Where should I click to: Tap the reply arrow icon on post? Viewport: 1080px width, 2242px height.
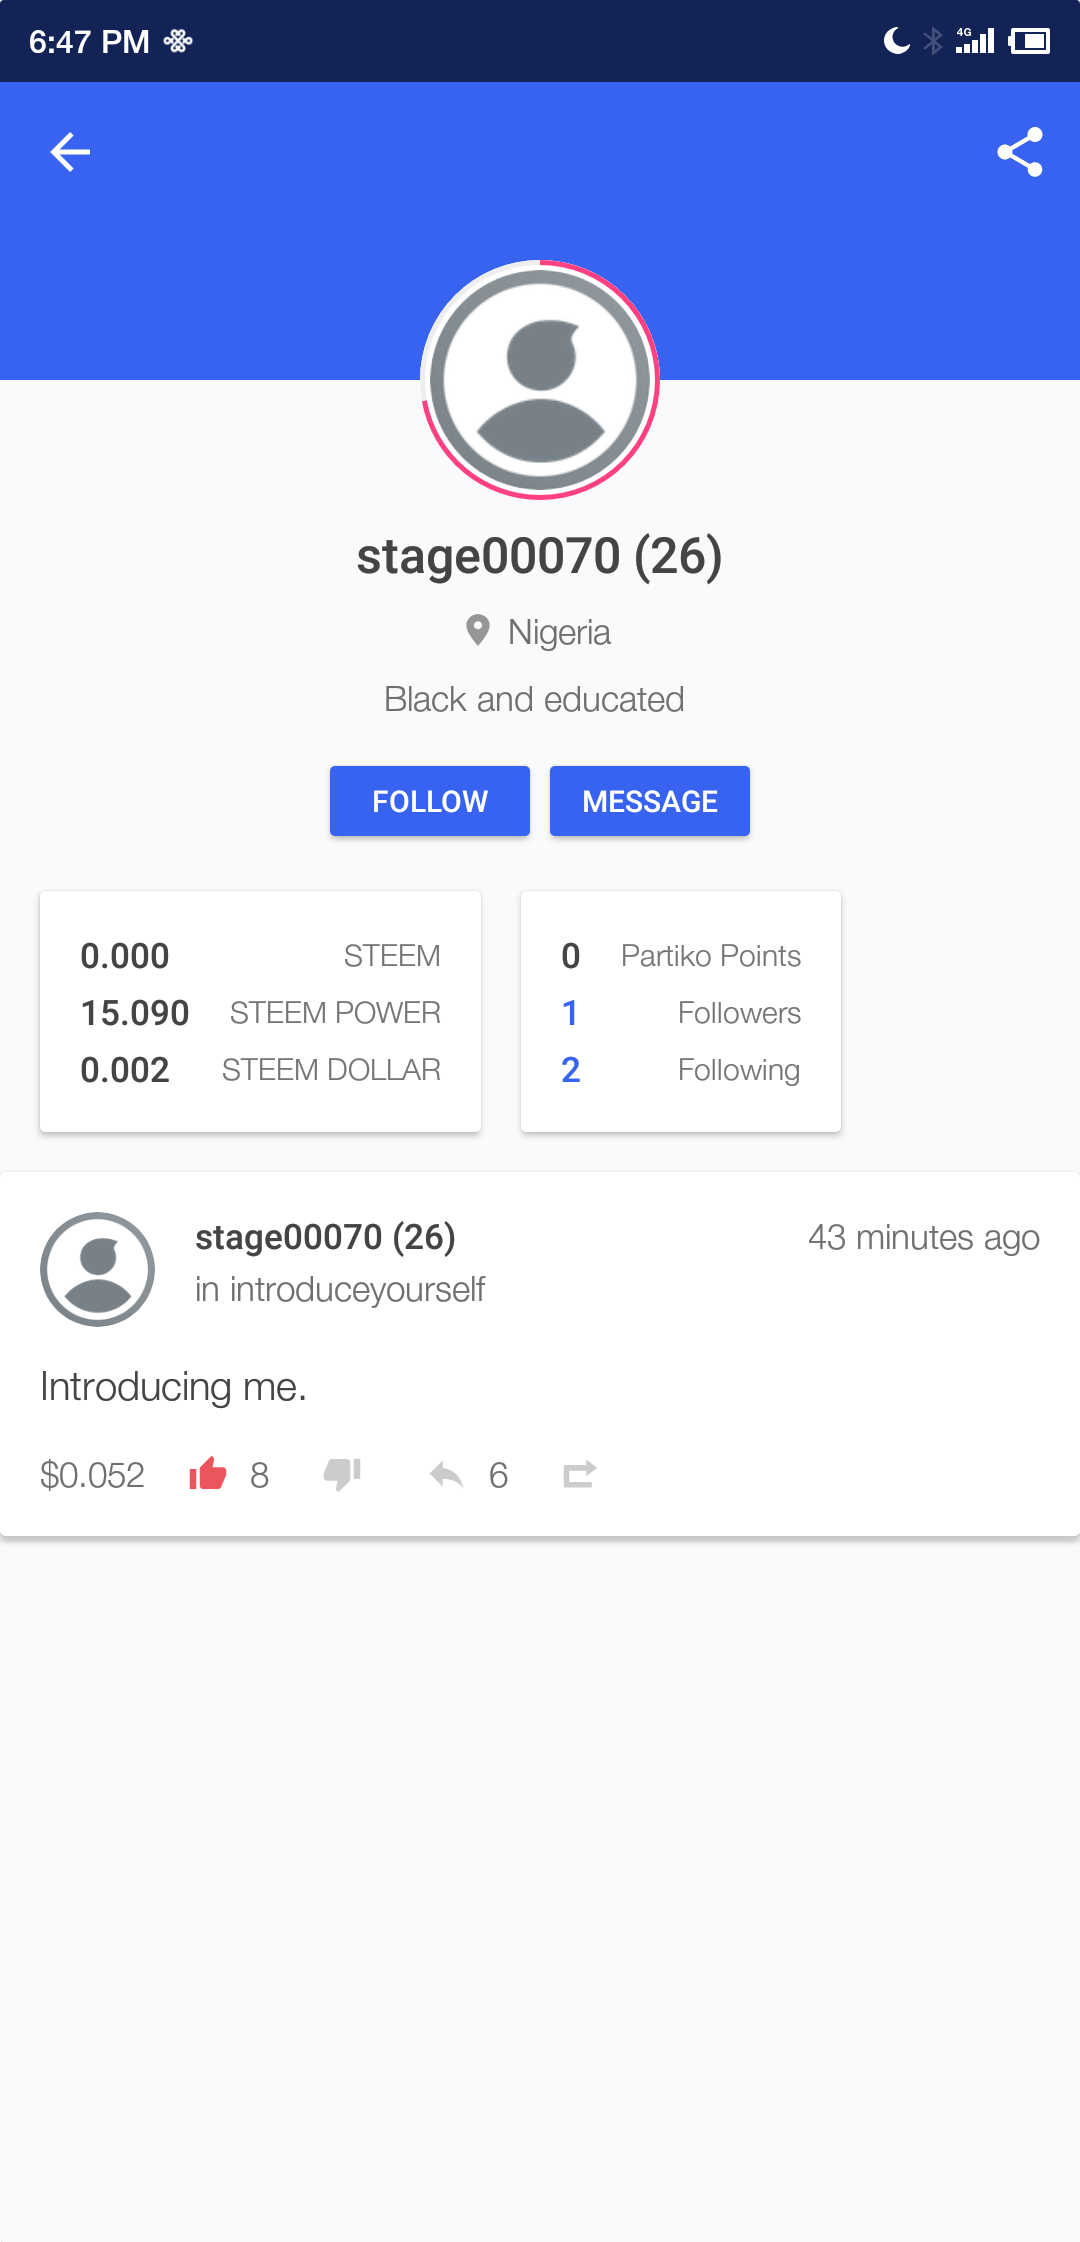pos(446,1474)
